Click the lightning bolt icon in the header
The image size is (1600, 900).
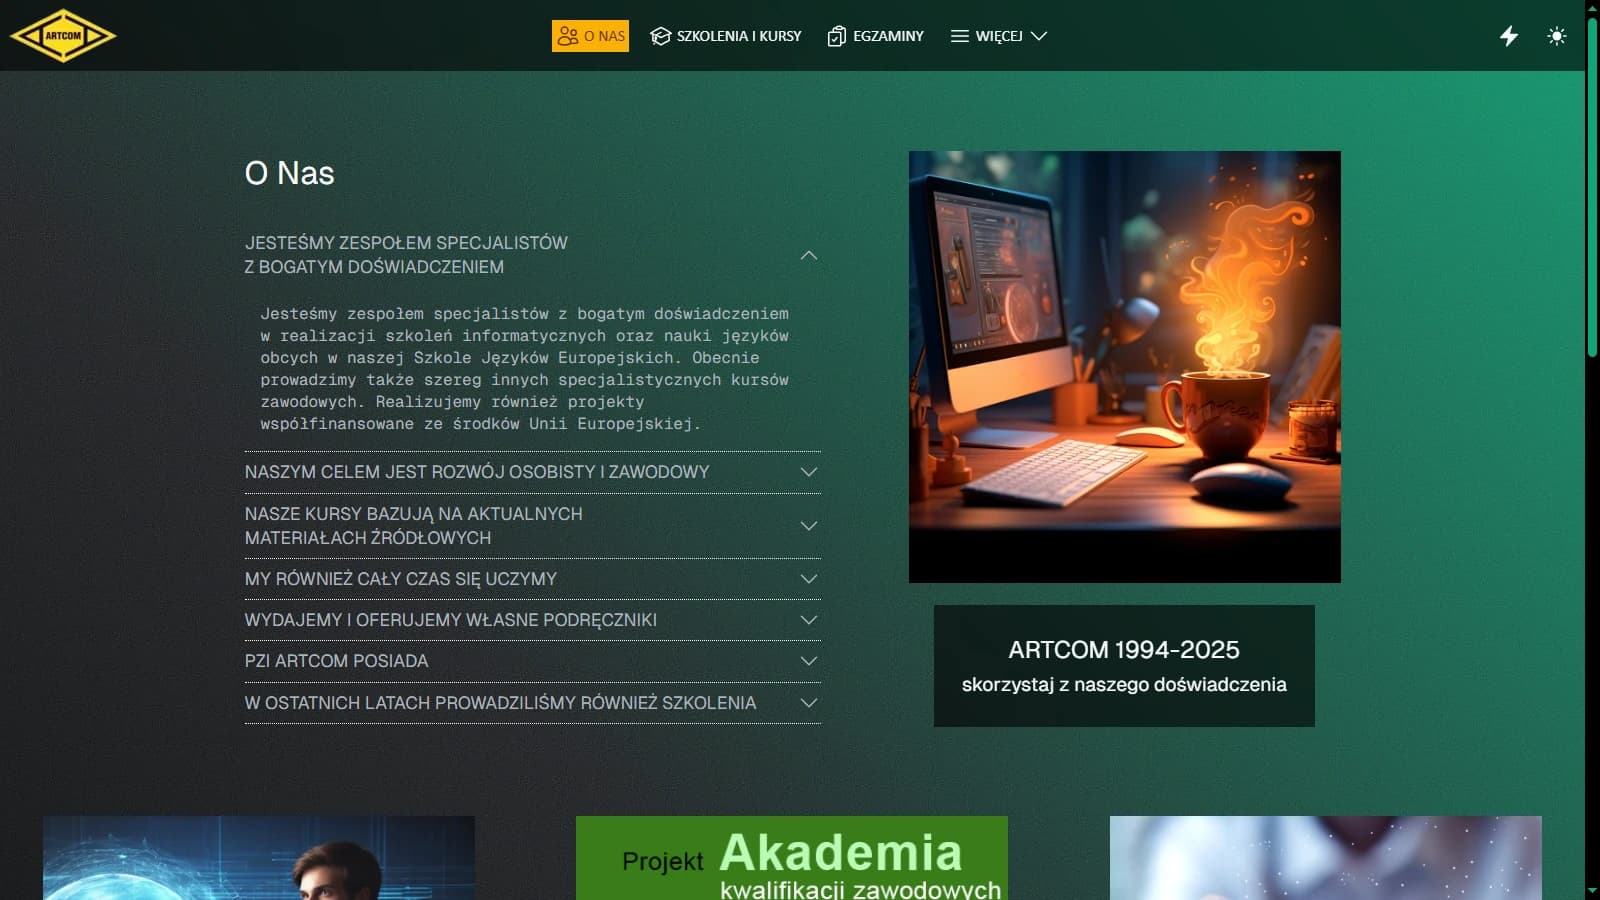coord(1509,36)
